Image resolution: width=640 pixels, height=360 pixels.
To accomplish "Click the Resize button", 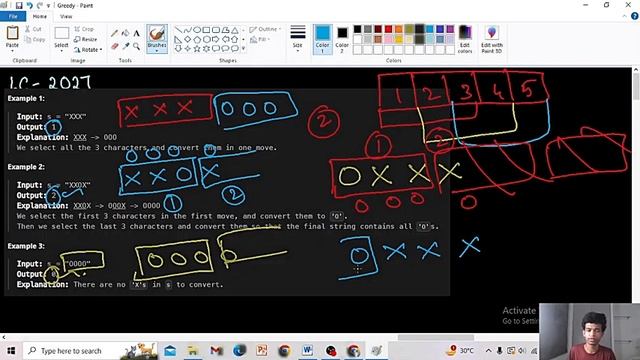I will click(85, 39).
